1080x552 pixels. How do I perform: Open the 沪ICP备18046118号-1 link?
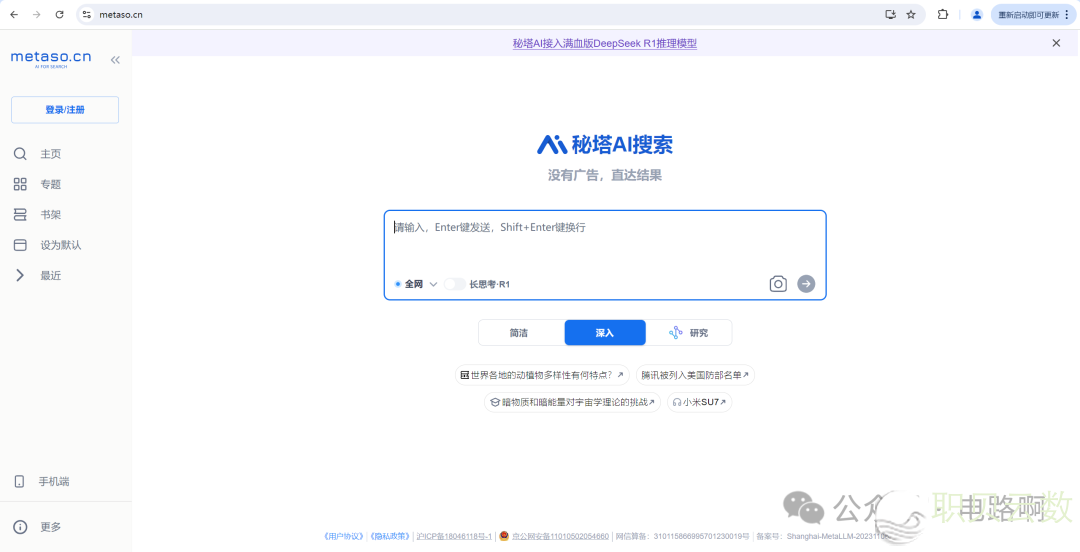(x=454, y=536)
